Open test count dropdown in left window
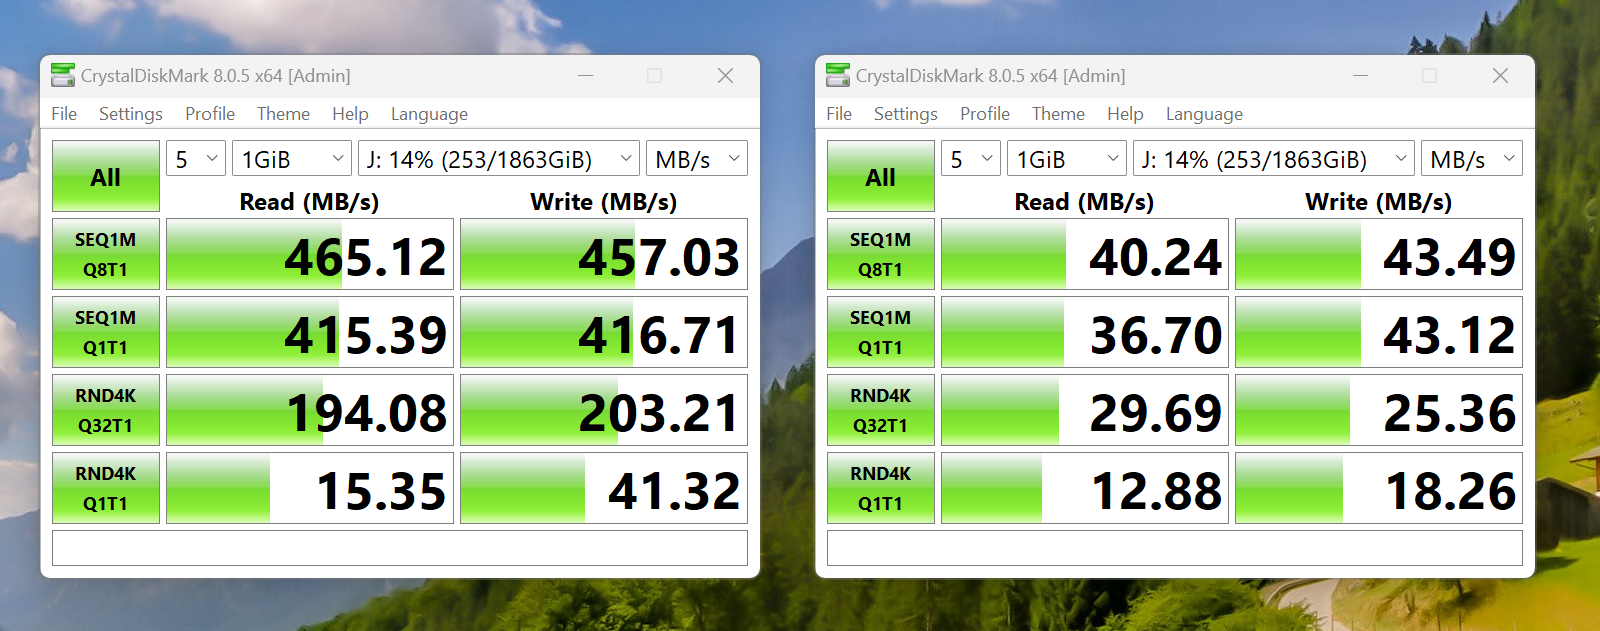Screen dimensions: 1600x631 pyautogui.click(x=195, y=159)
